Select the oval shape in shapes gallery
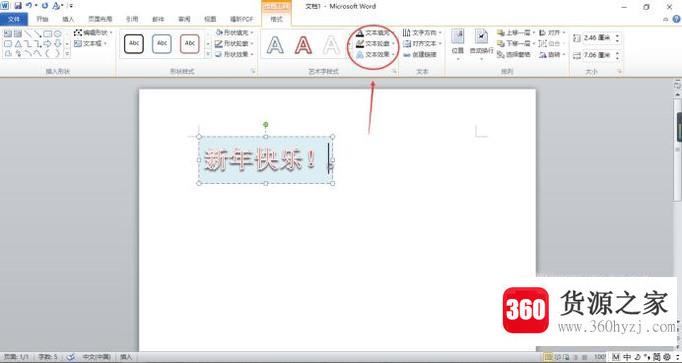Image resolution: width=682 pixels, height=363 pixels. 57,33
